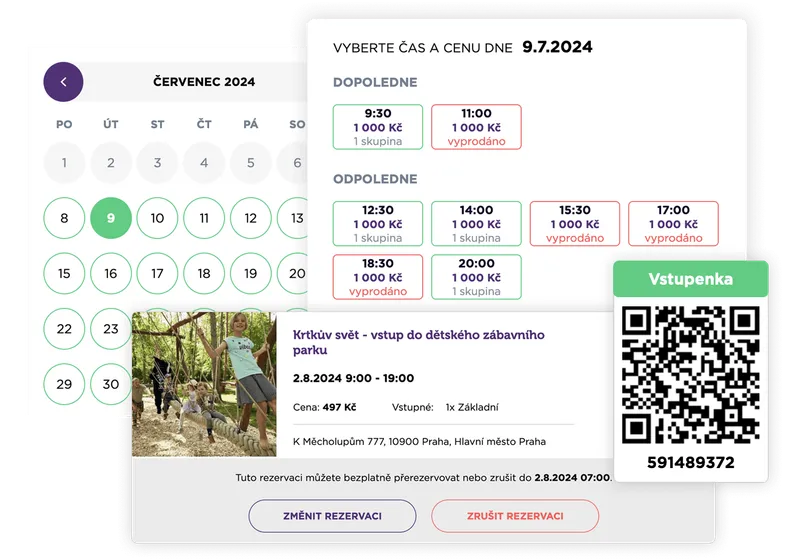Viewport: 800px width, 560px height.
Task: Select day 17 in the calendar
Action: click(x=157, y=273)
